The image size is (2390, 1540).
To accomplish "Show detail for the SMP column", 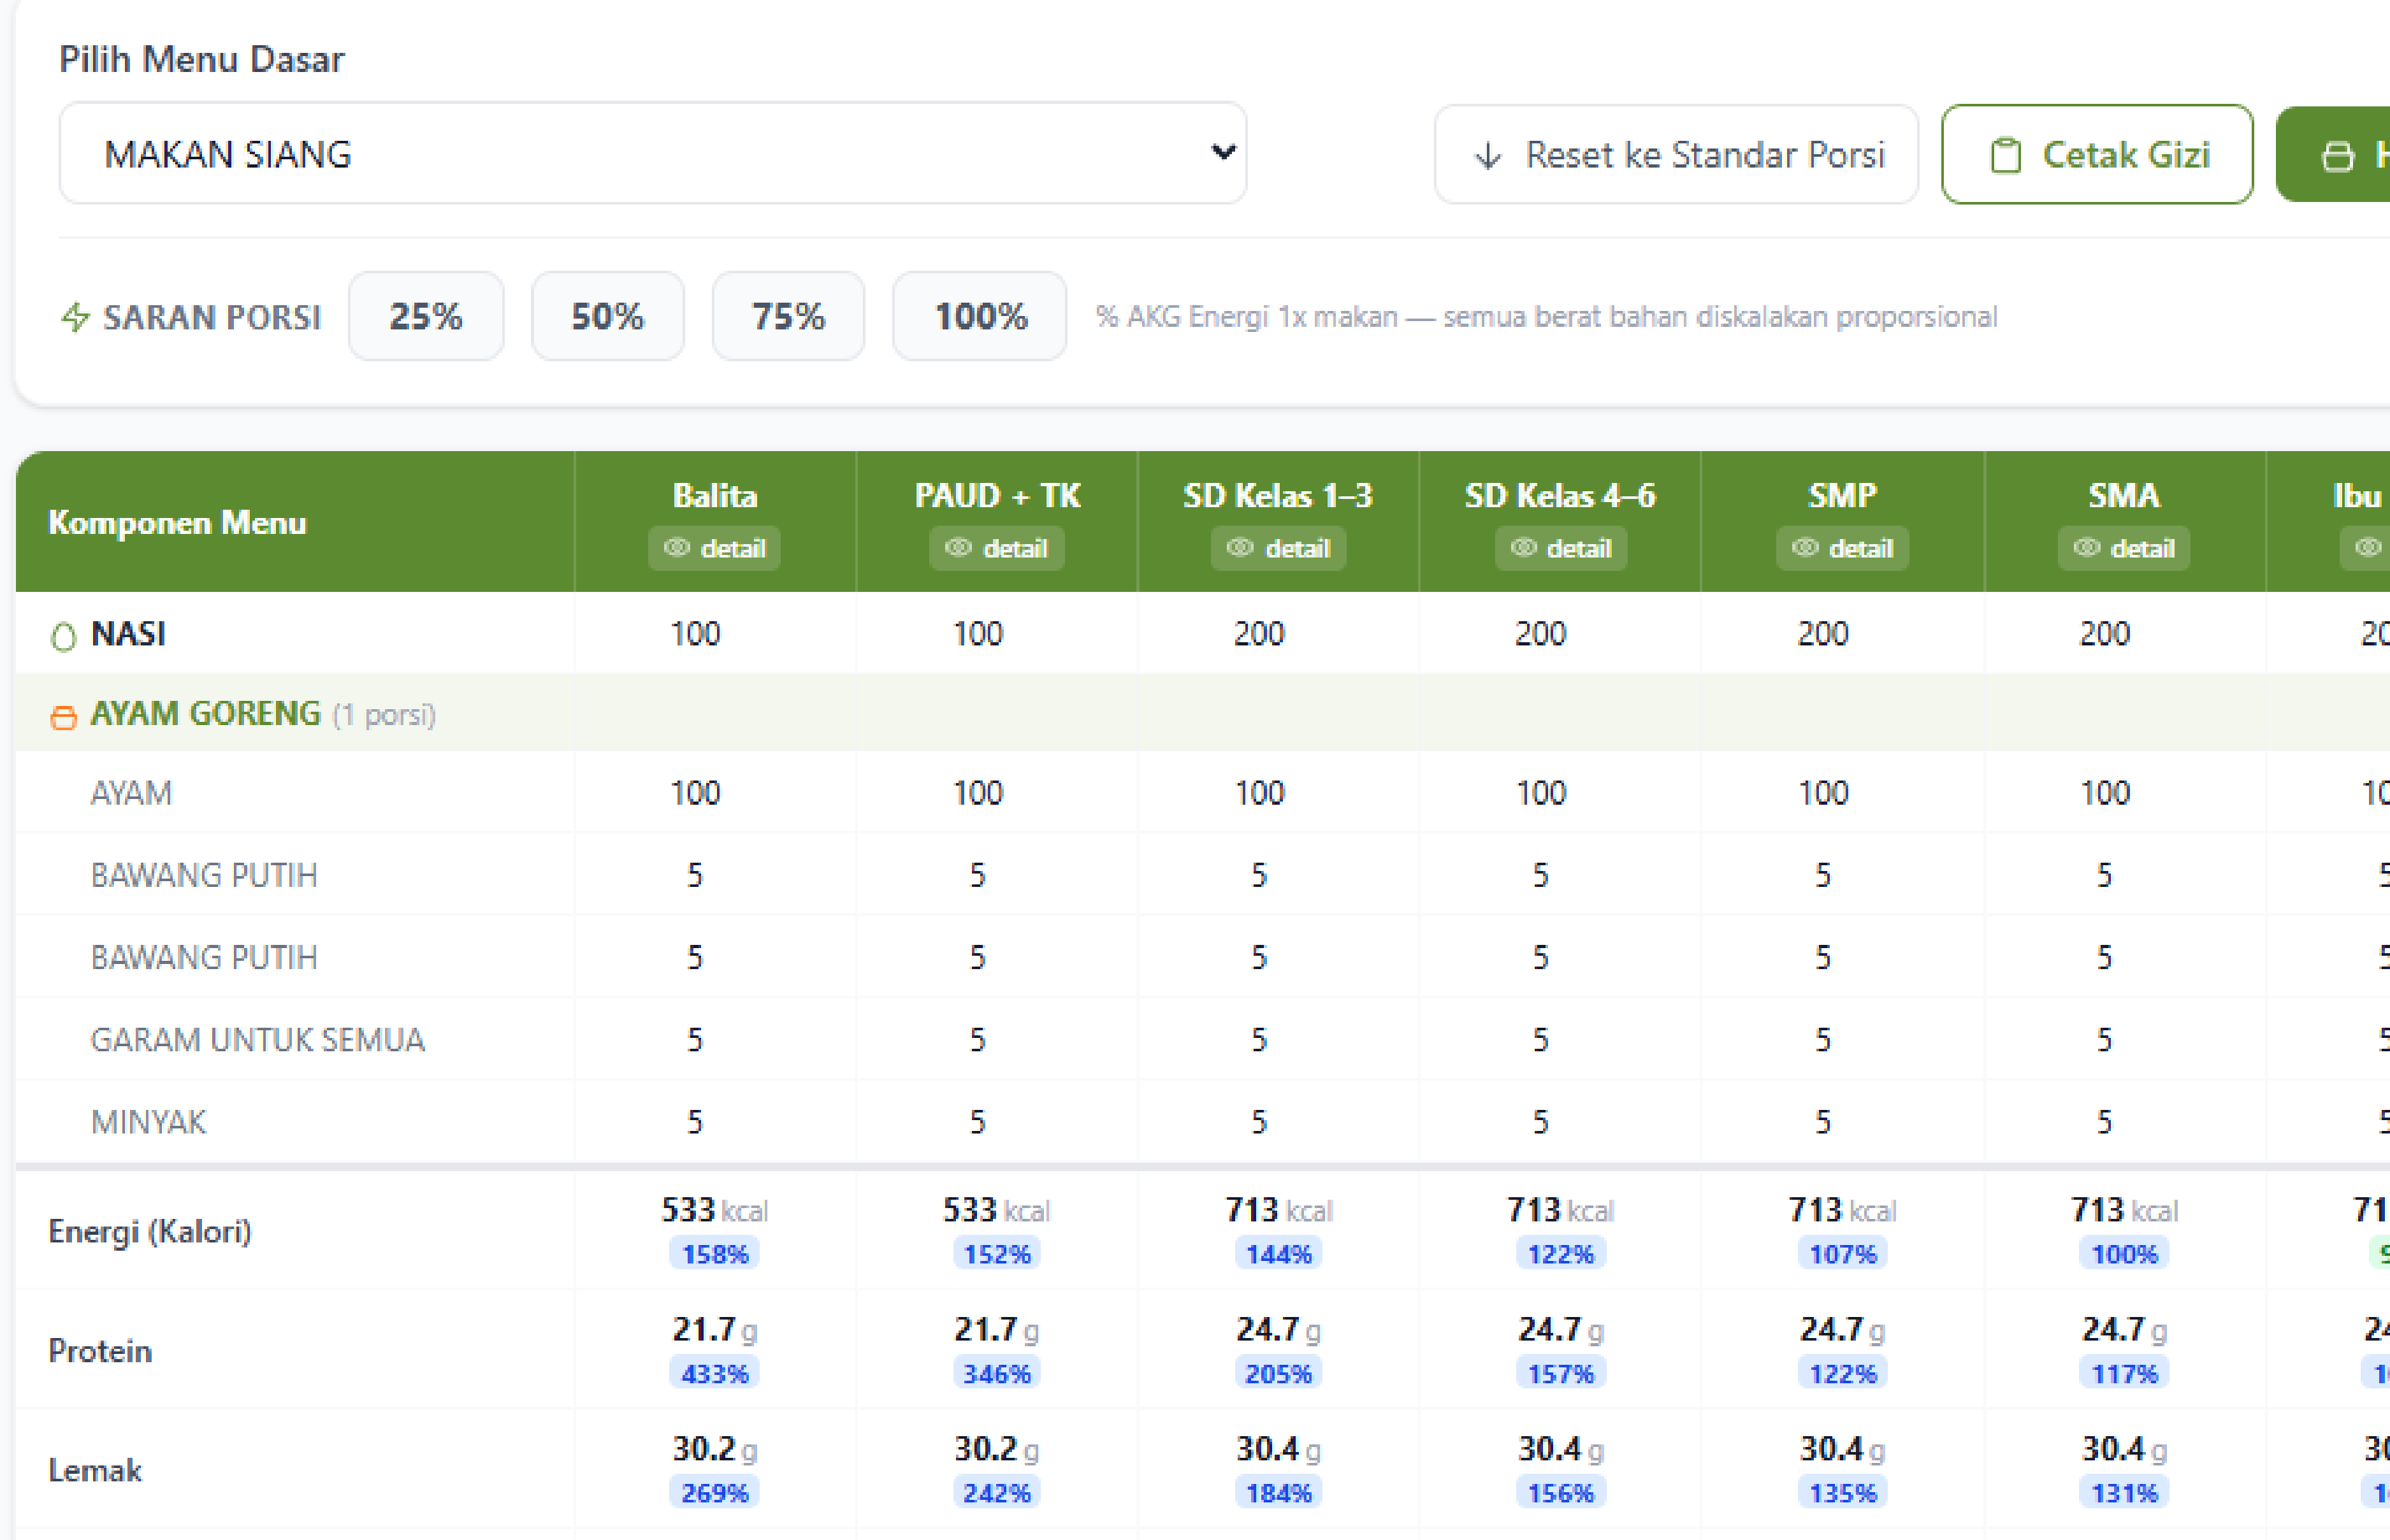I will [1842, 548].
